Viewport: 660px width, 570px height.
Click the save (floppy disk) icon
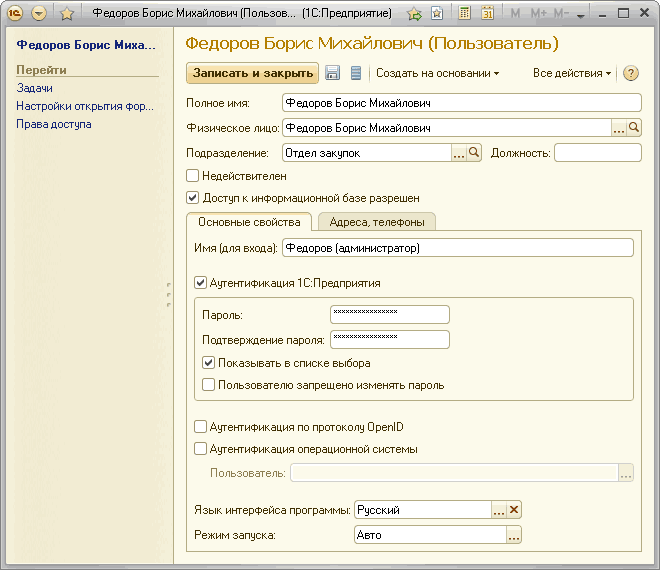point(333,73)
